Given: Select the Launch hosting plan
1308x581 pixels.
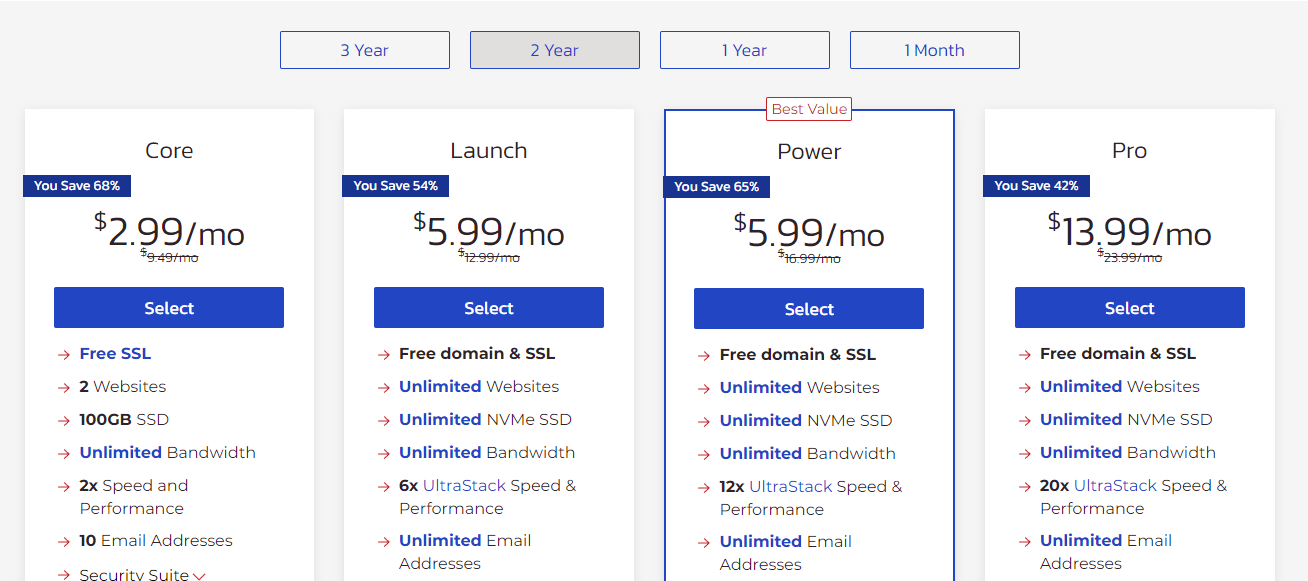Looking at the screenshot, I should click(x=489, y=308).
